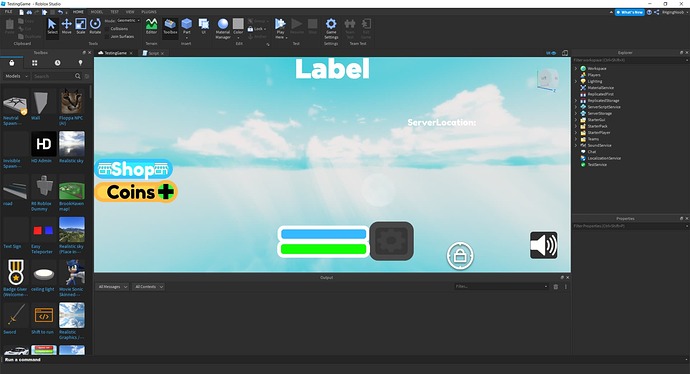Select ServerScriptService in Explorer
Viewport: 690px width, 374px height.
pos(603,107)
